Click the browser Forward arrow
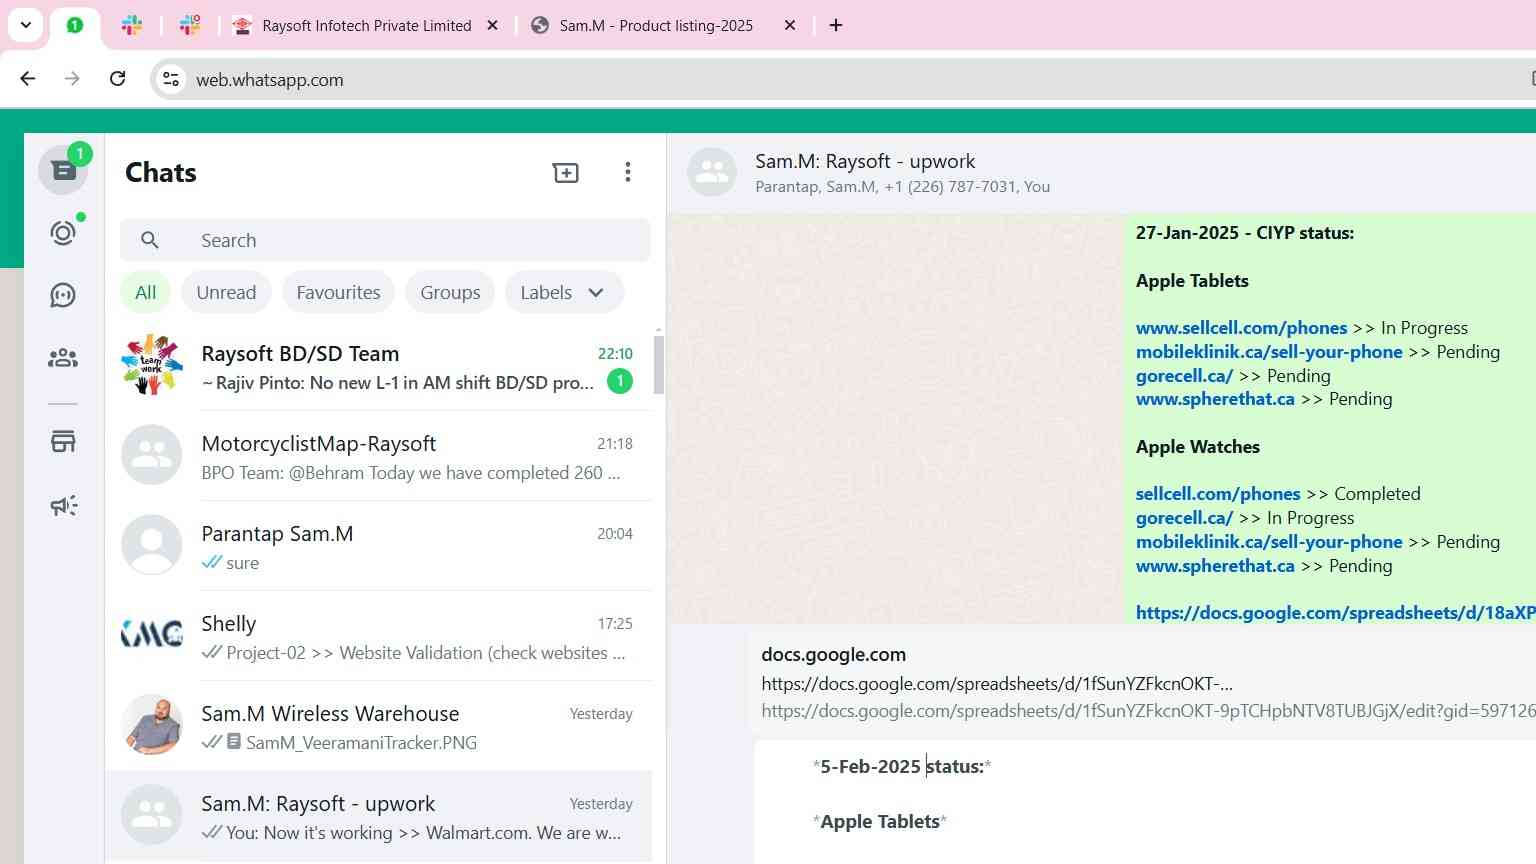1536x864 pixels. pyautogui.click(x=72, y=79)
